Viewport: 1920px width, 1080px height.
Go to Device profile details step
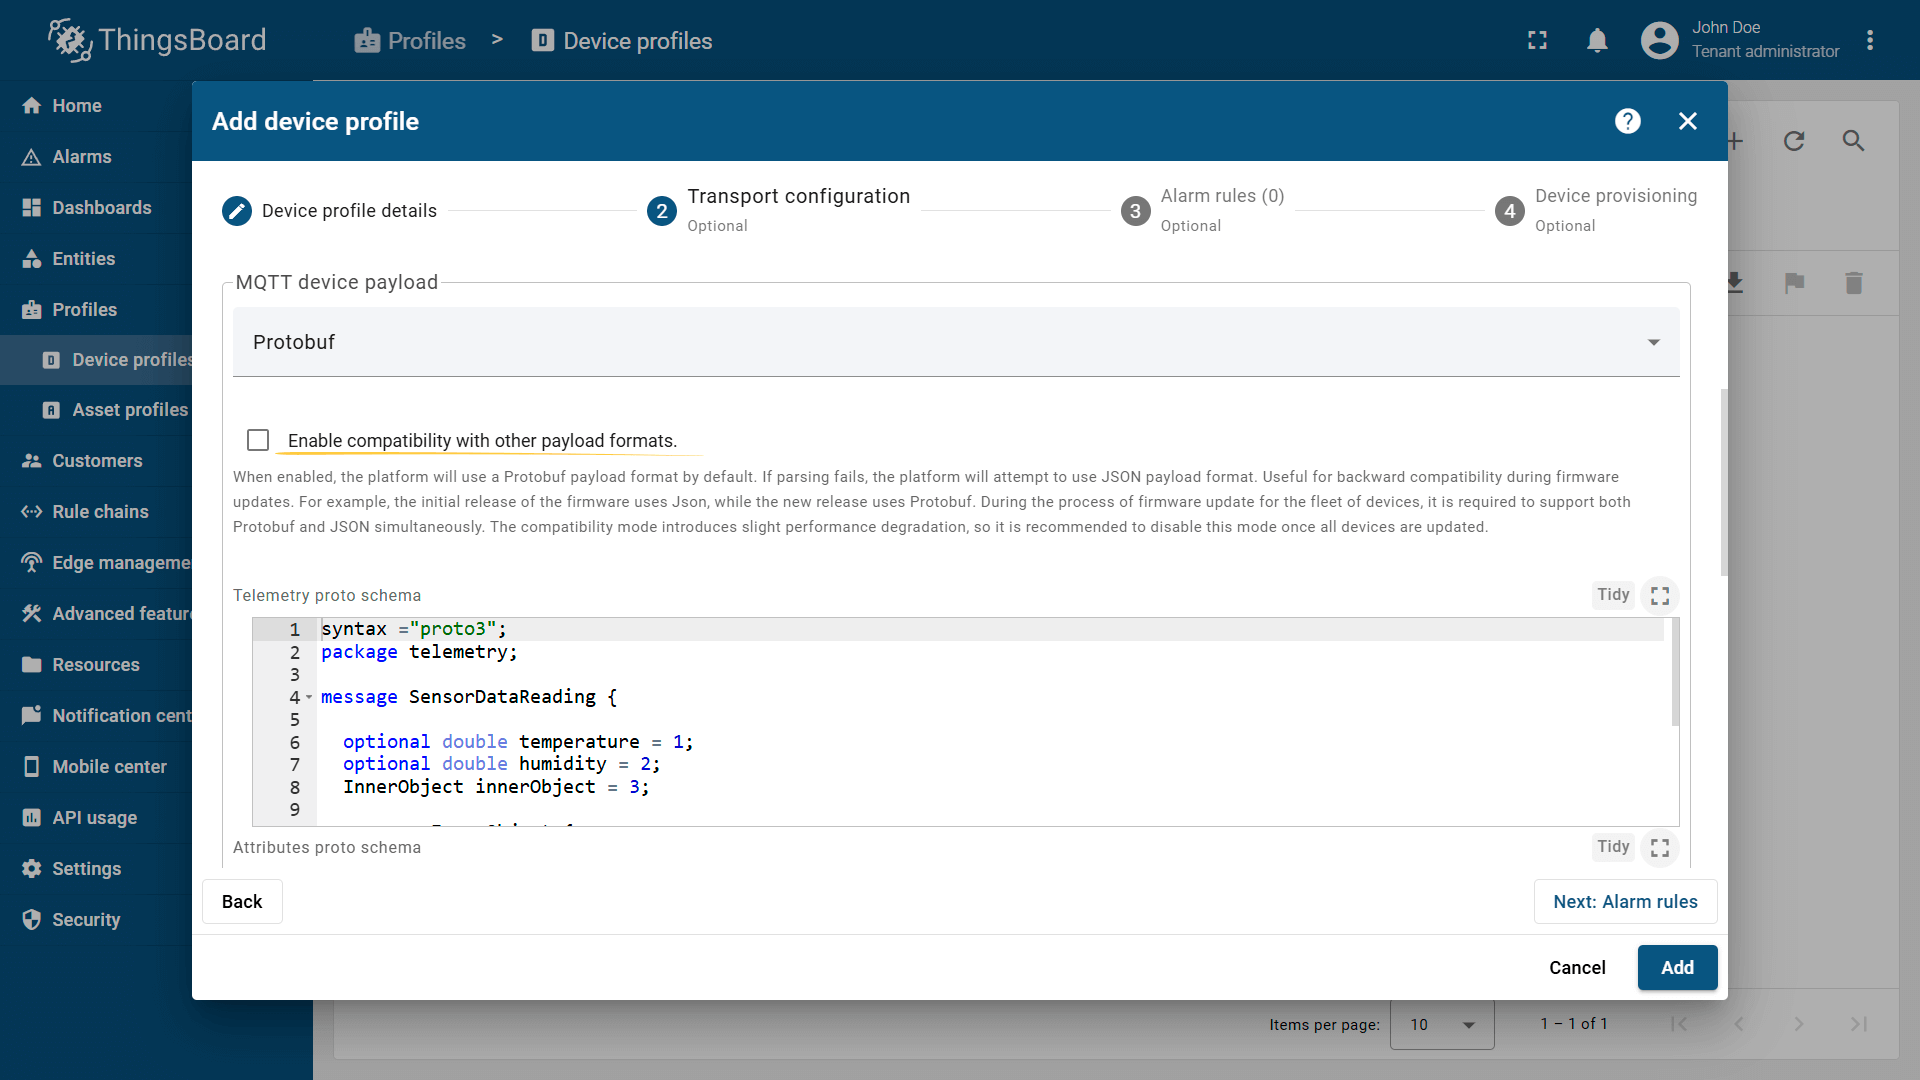pos(330,211)
